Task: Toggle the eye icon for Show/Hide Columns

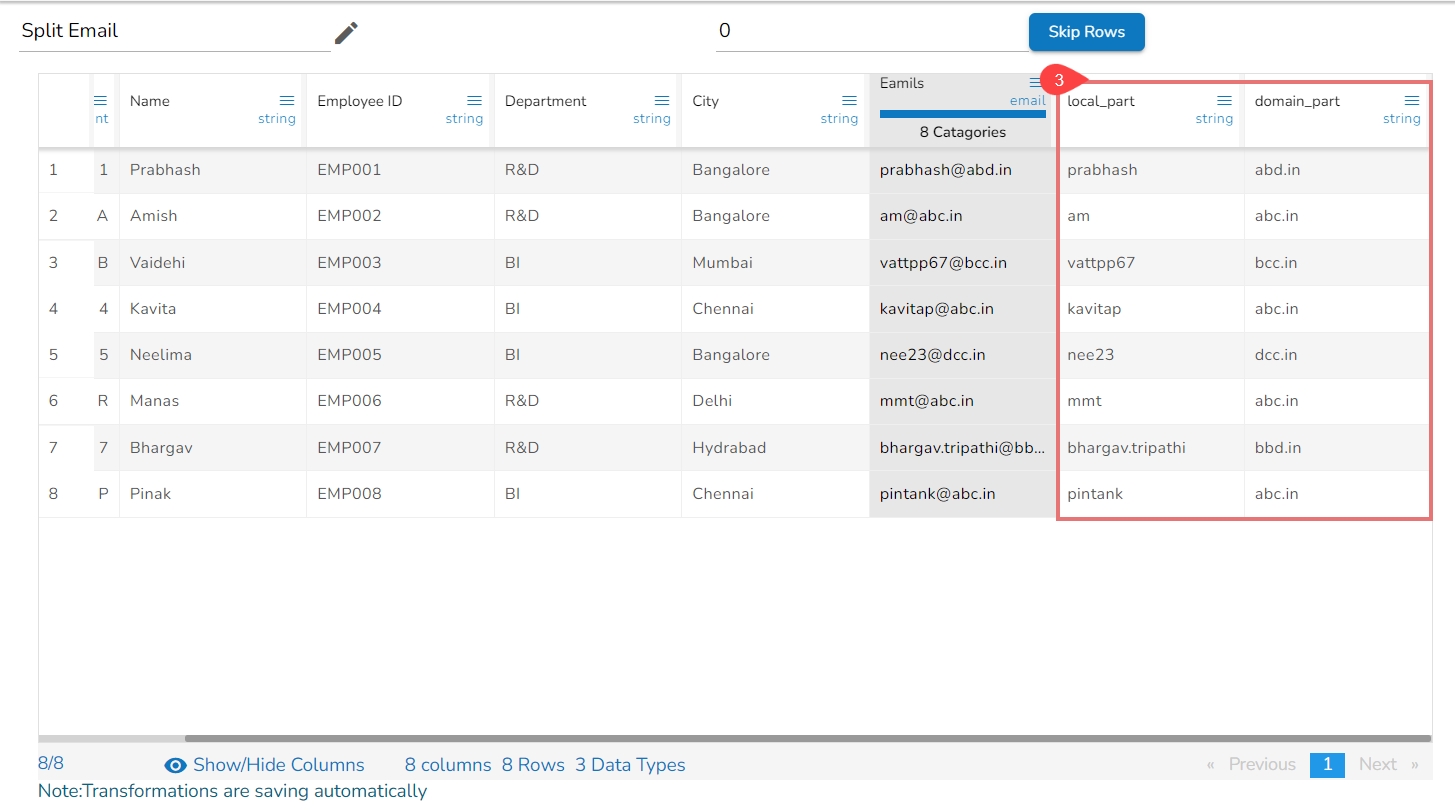Action: tap(176, 765)
